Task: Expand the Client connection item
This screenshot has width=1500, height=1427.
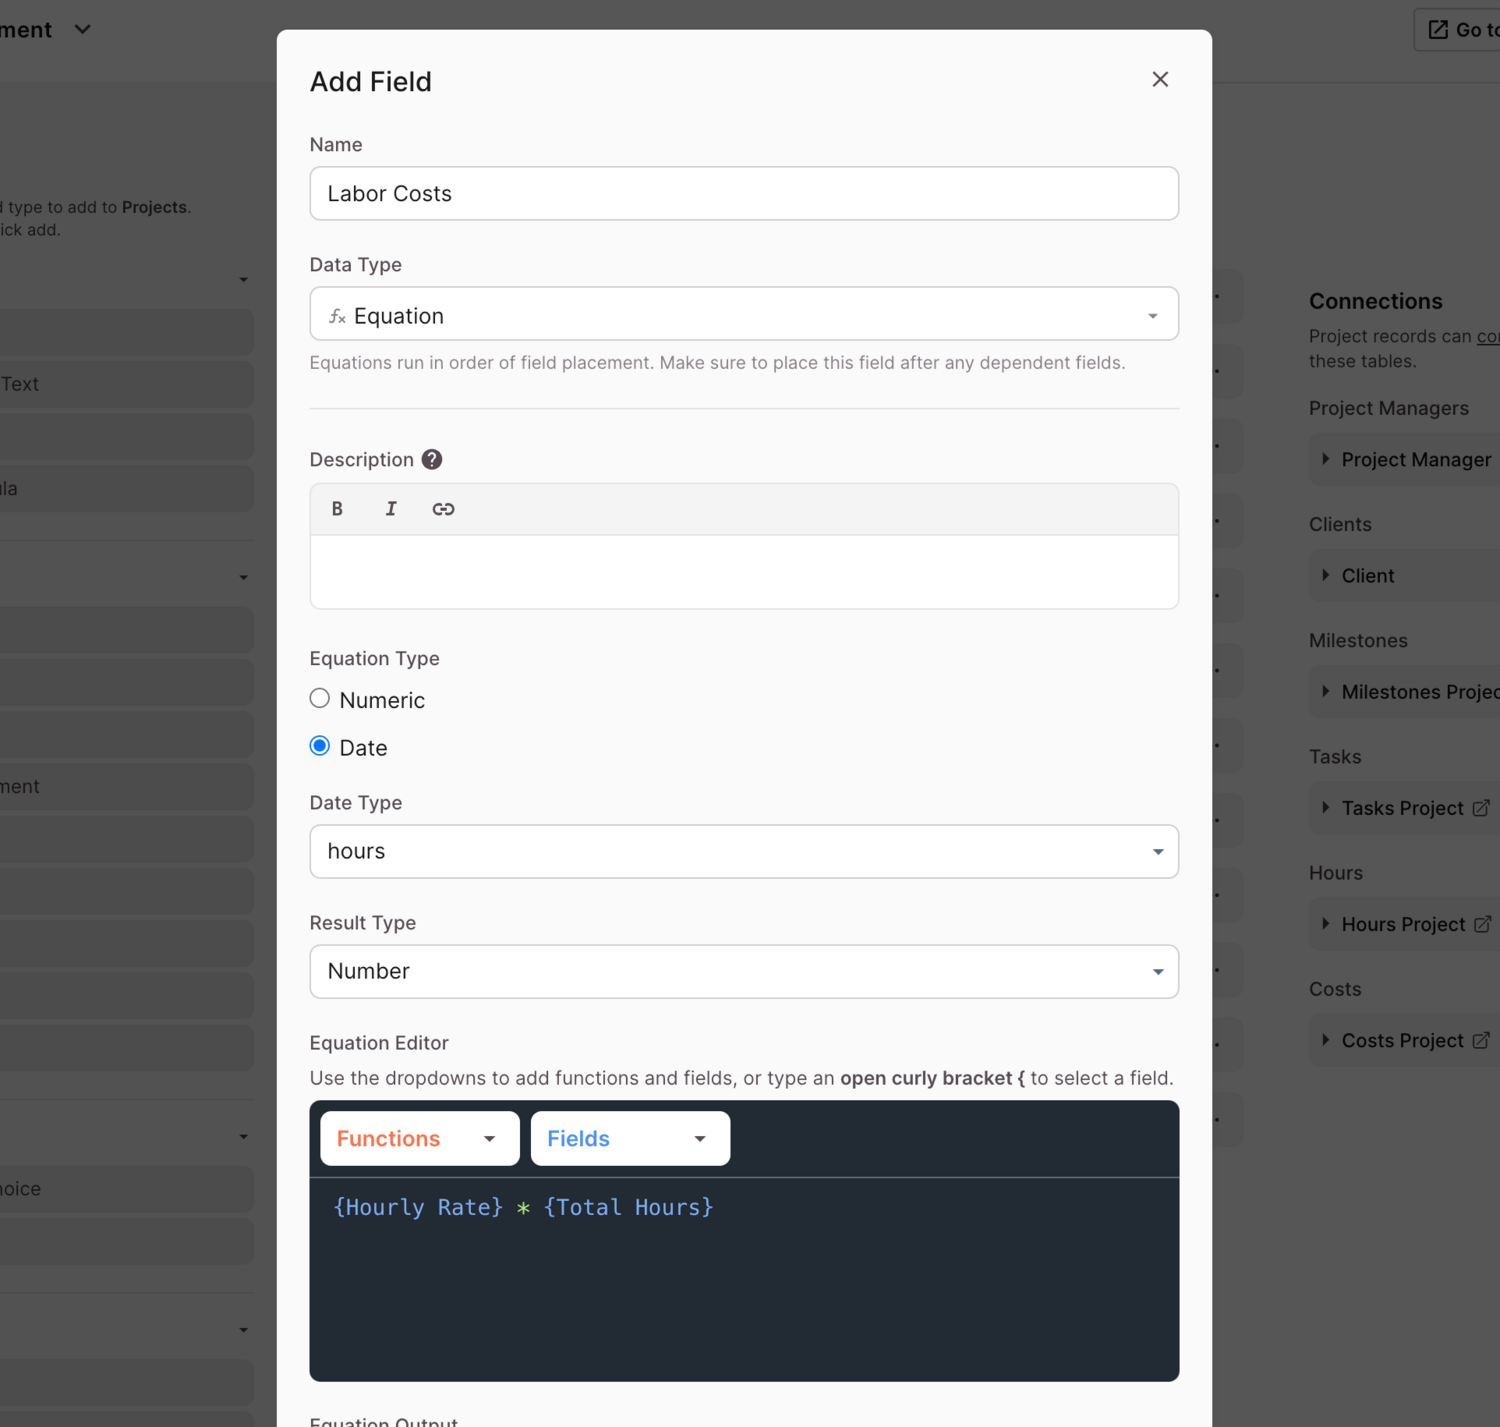Action: pos(1366,576)
